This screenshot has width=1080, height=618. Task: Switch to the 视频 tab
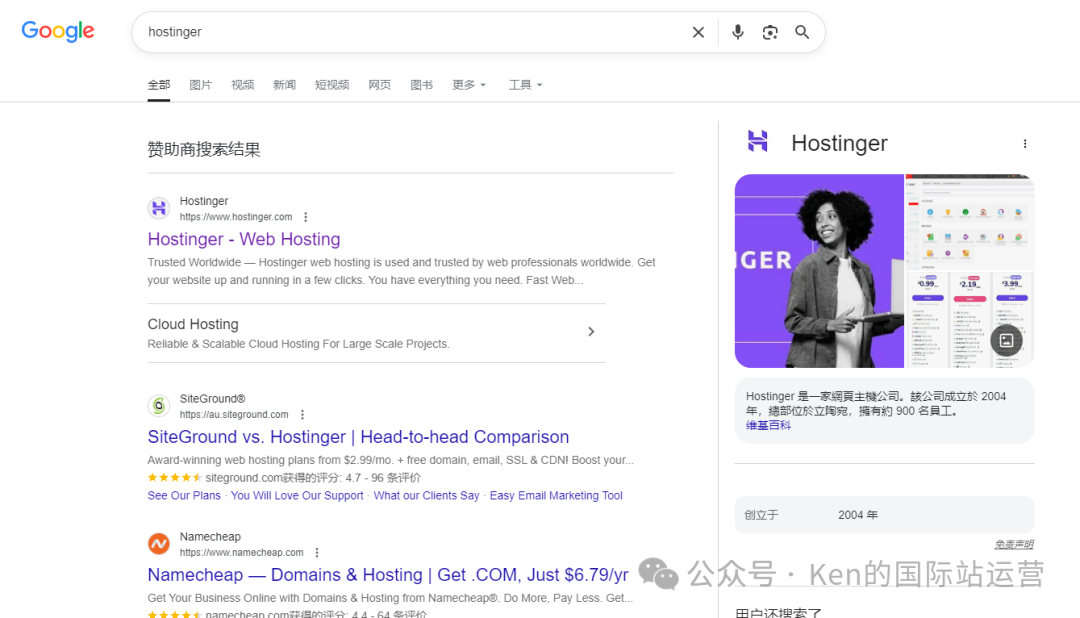242,85
